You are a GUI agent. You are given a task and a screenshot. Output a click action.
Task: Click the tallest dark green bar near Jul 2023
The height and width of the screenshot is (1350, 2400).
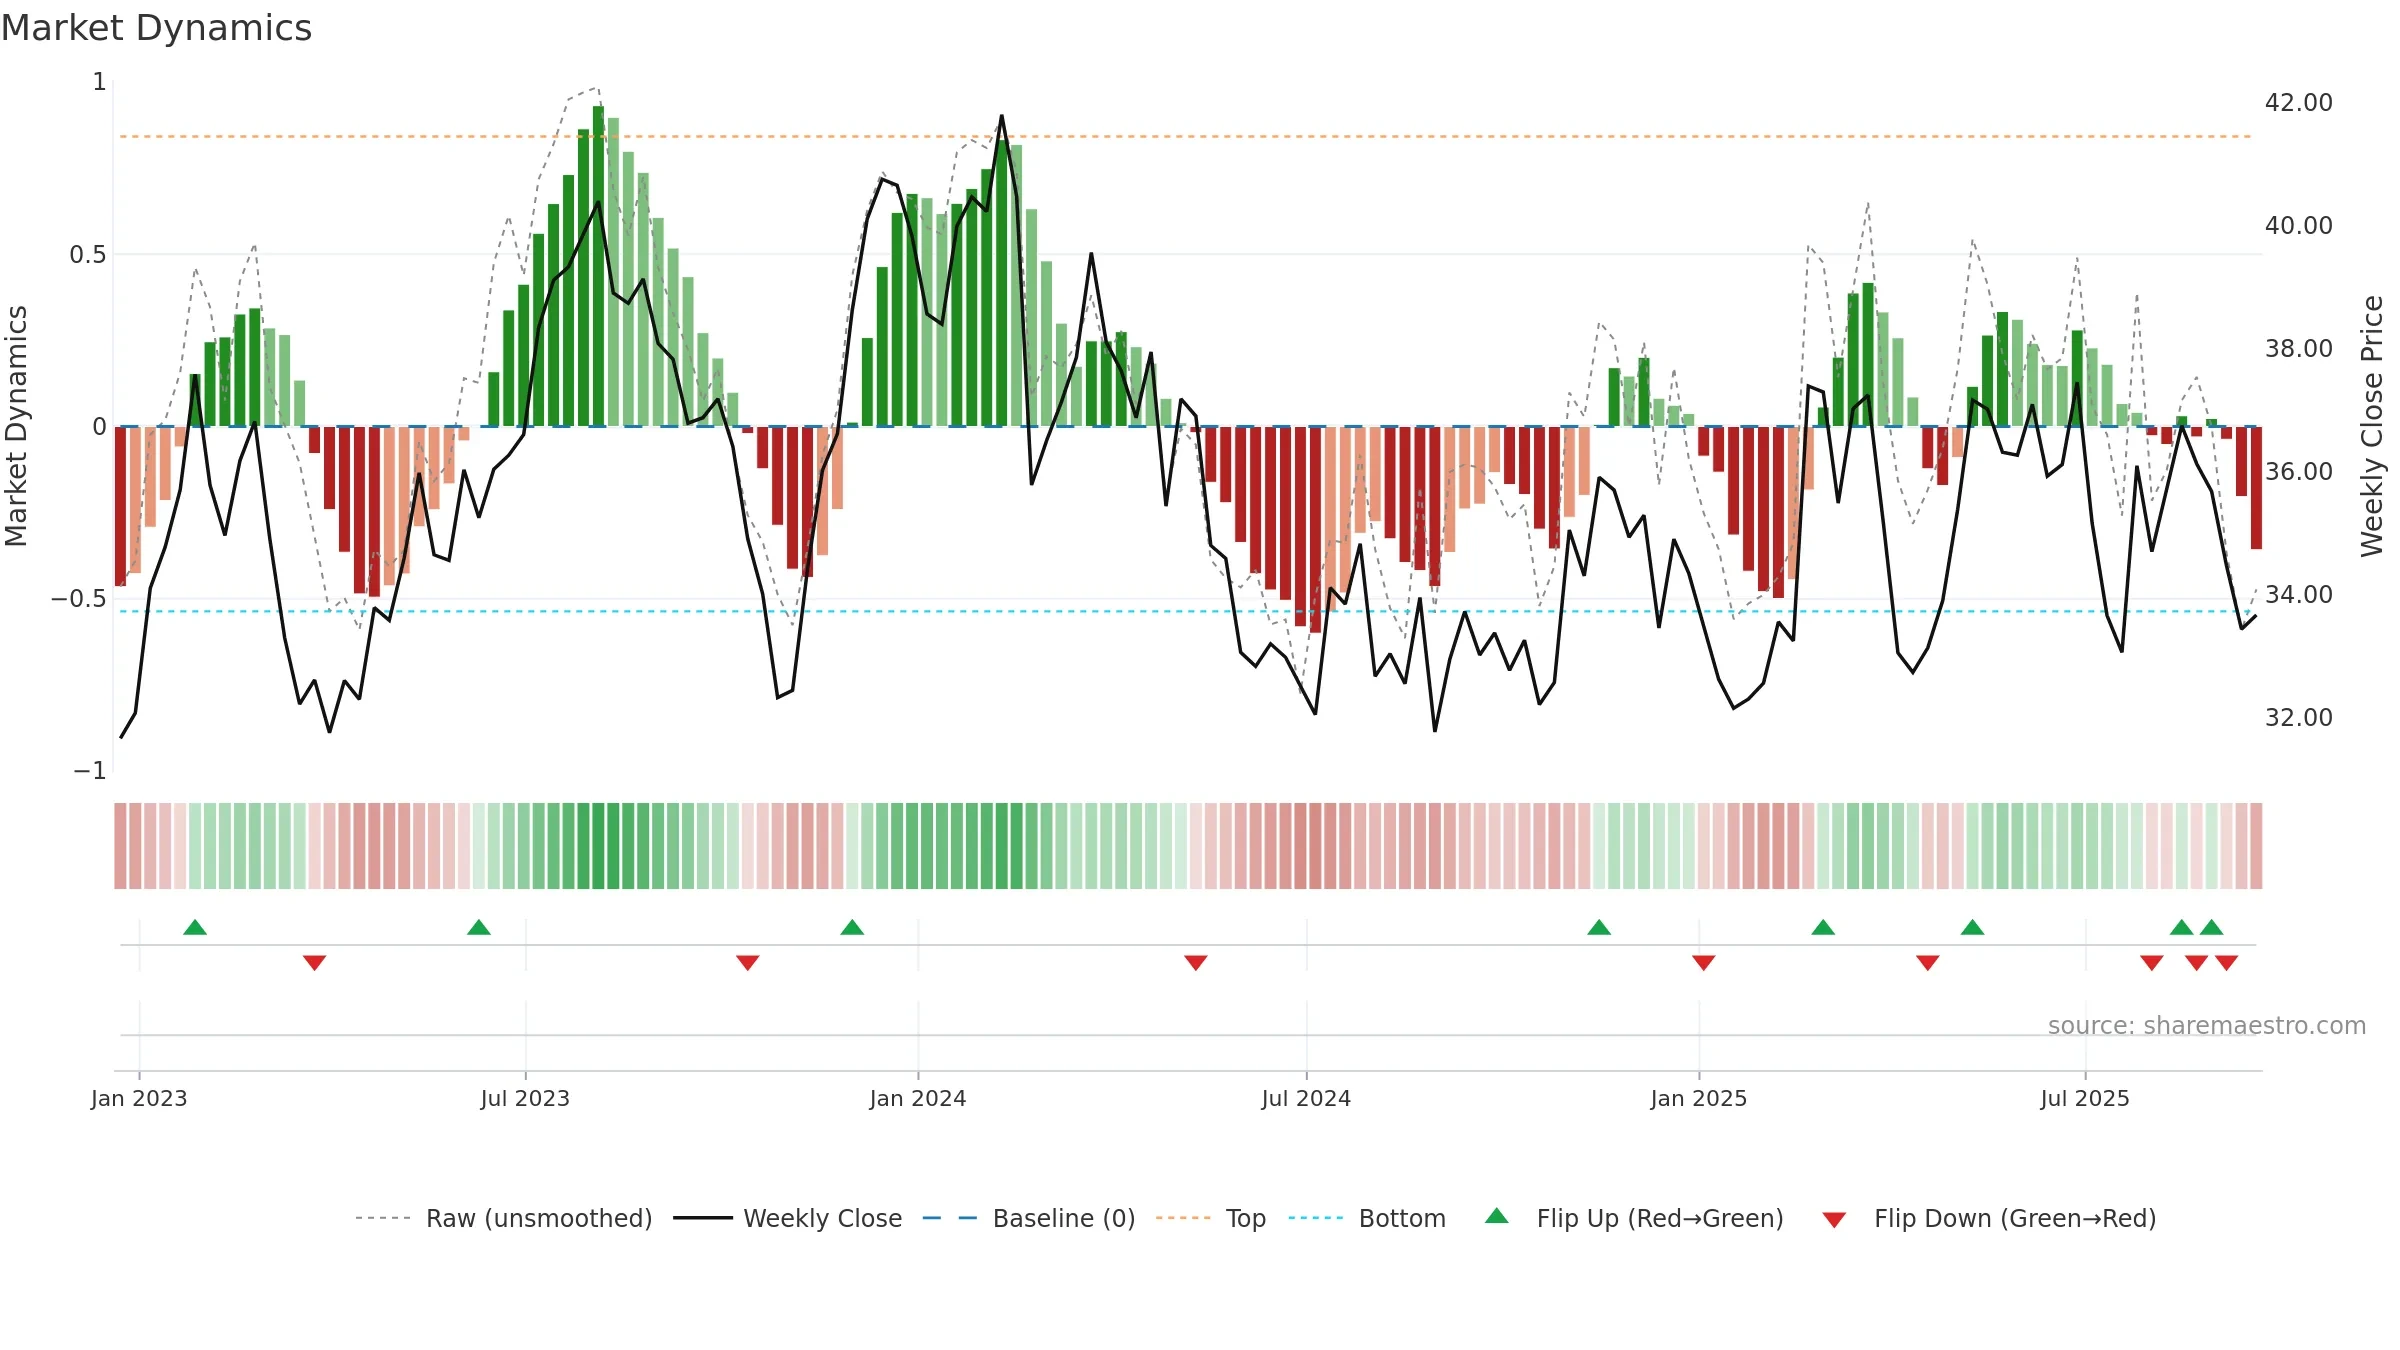[598, 266]
